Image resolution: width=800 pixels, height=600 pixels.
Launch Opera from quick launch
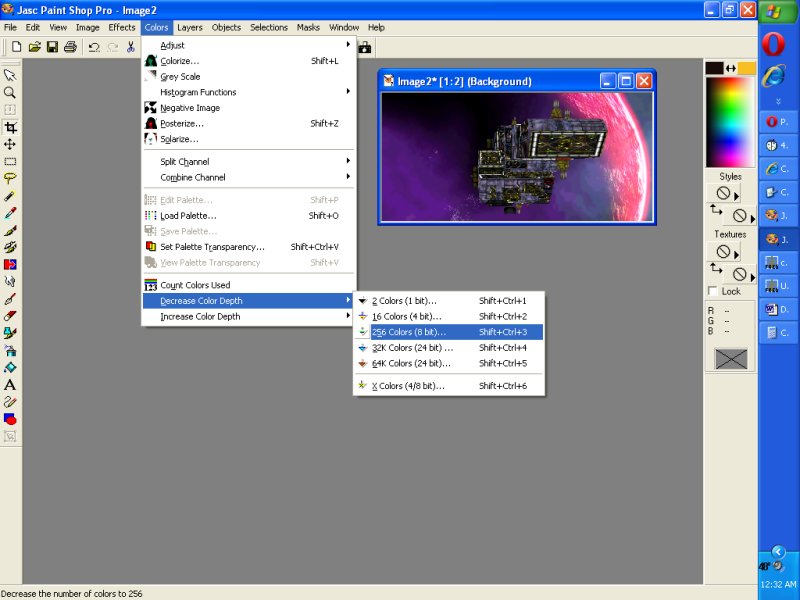pos(773,44)
